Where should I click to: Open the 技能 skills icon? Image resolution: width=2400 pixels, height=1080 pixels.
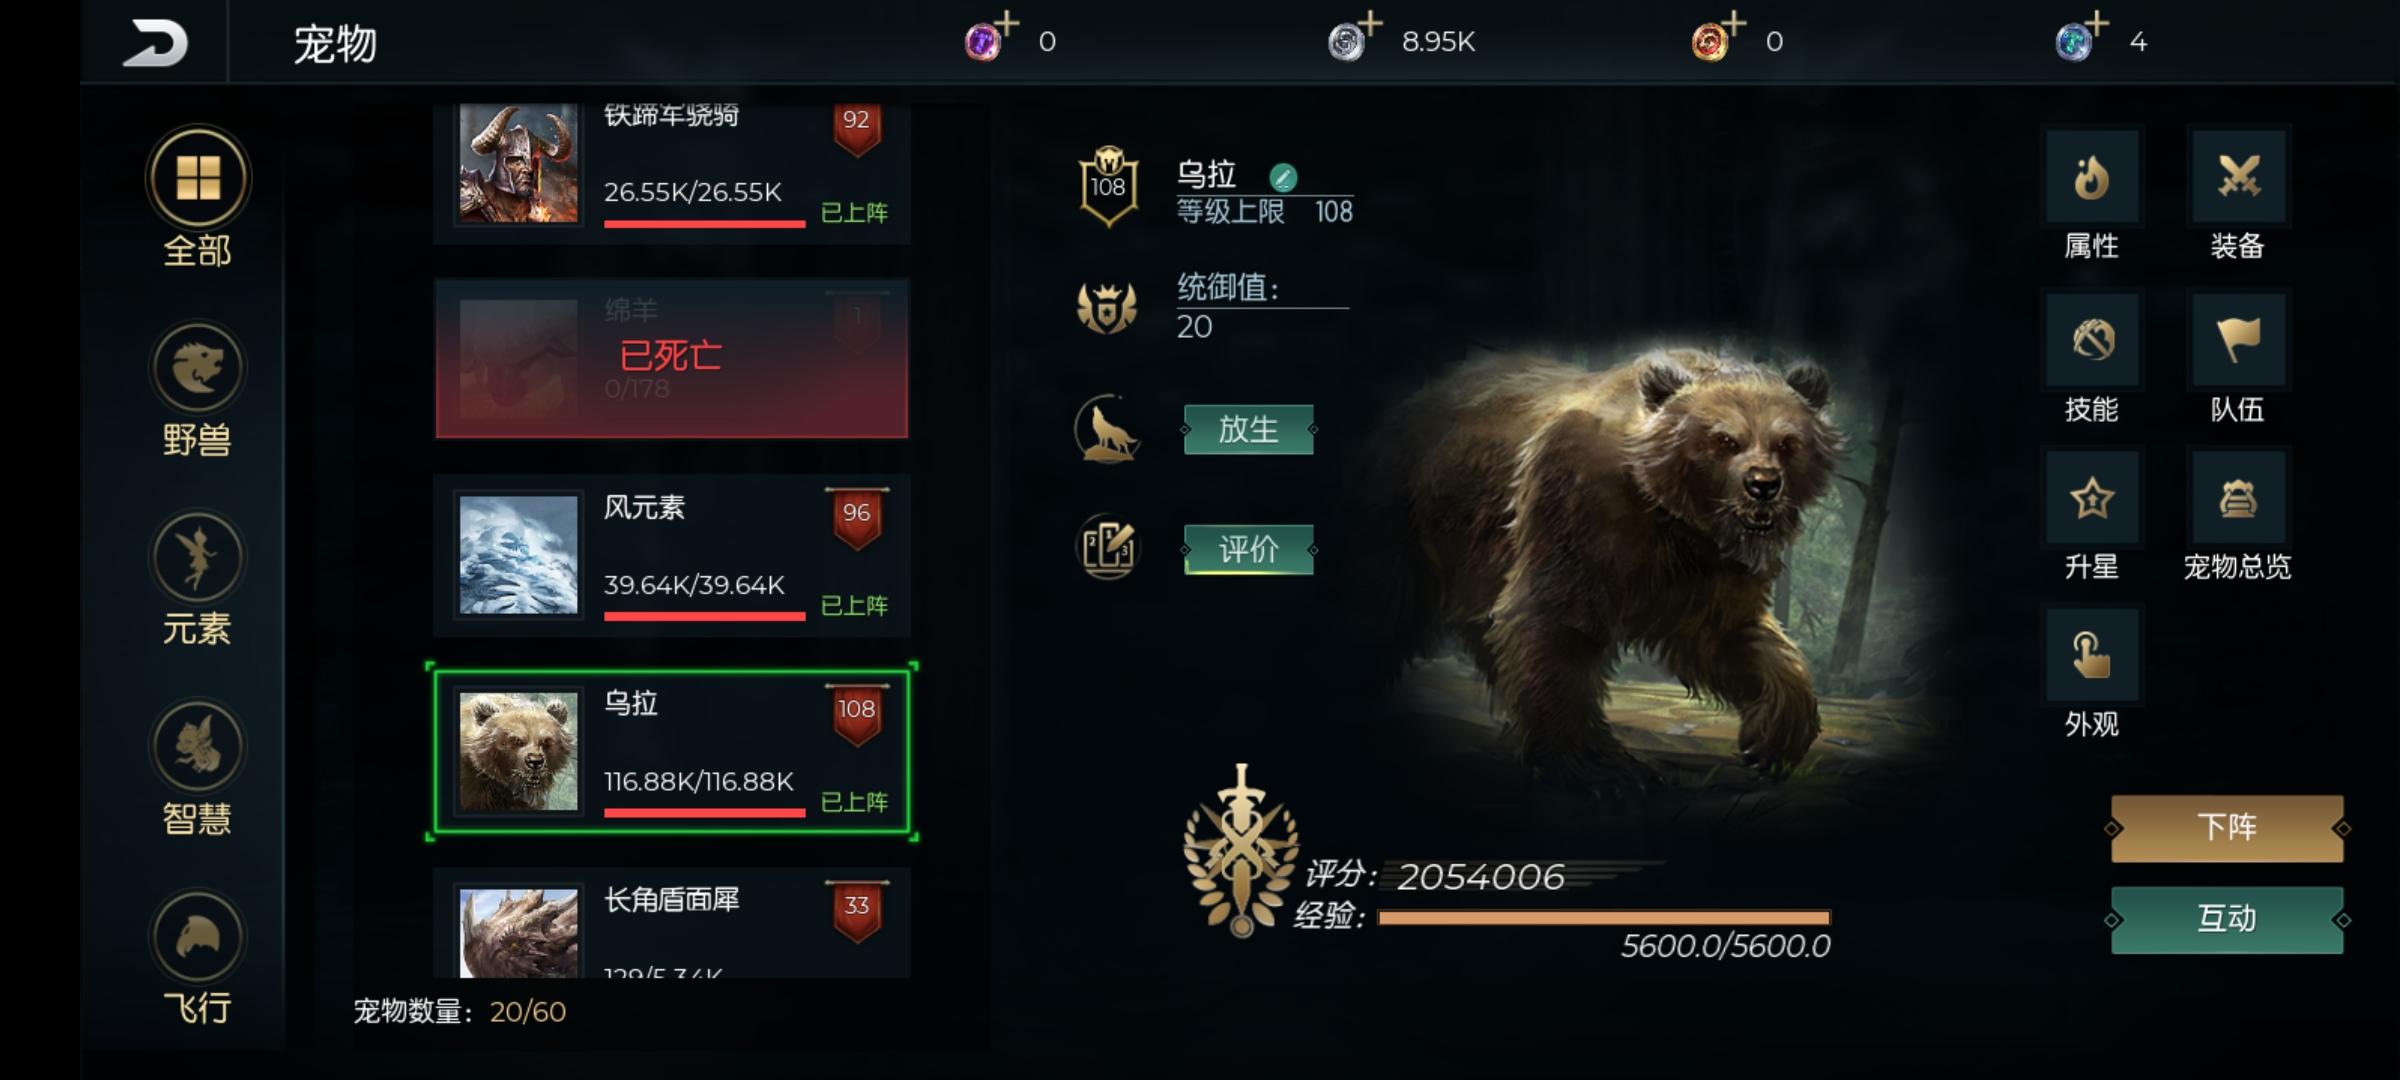(x=2092, y=340)
